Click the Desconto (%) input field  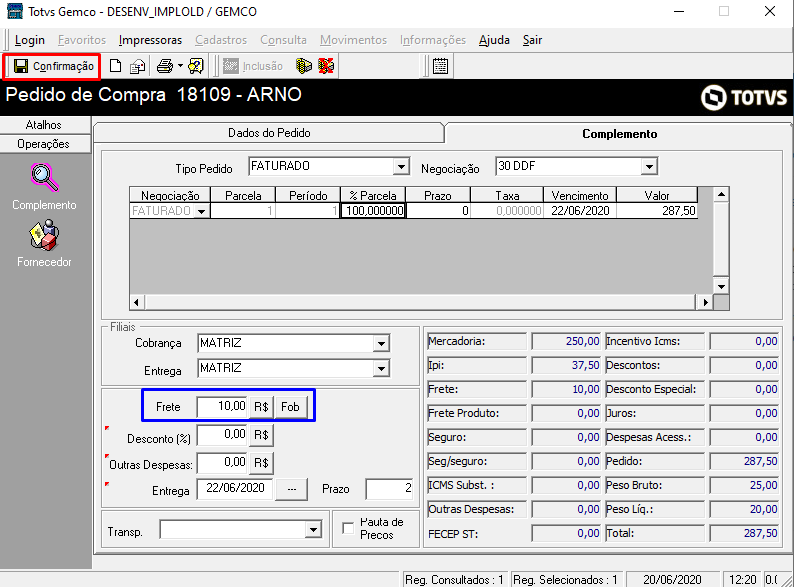point(222,435)
